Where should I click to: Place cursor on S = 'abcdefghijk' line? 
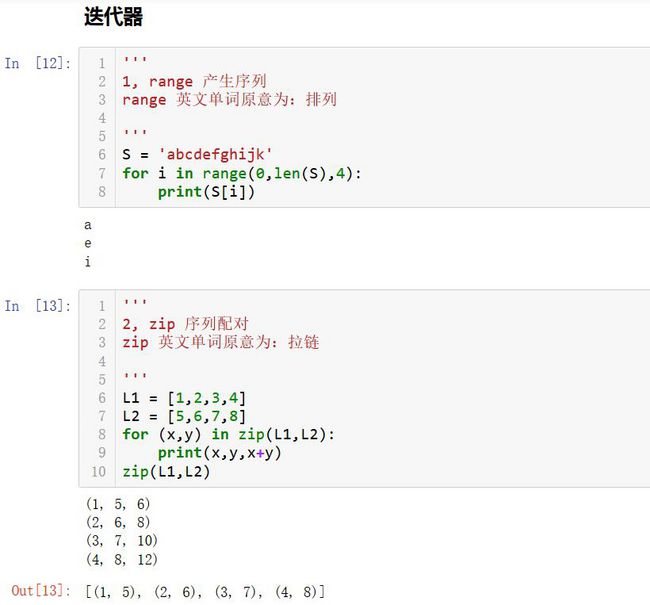pos(197,155)
